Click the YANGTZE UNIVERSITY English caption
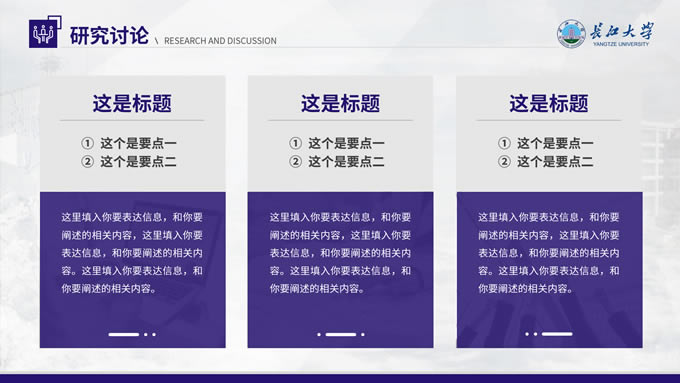 pyautogui.click(x=621, y=44)
